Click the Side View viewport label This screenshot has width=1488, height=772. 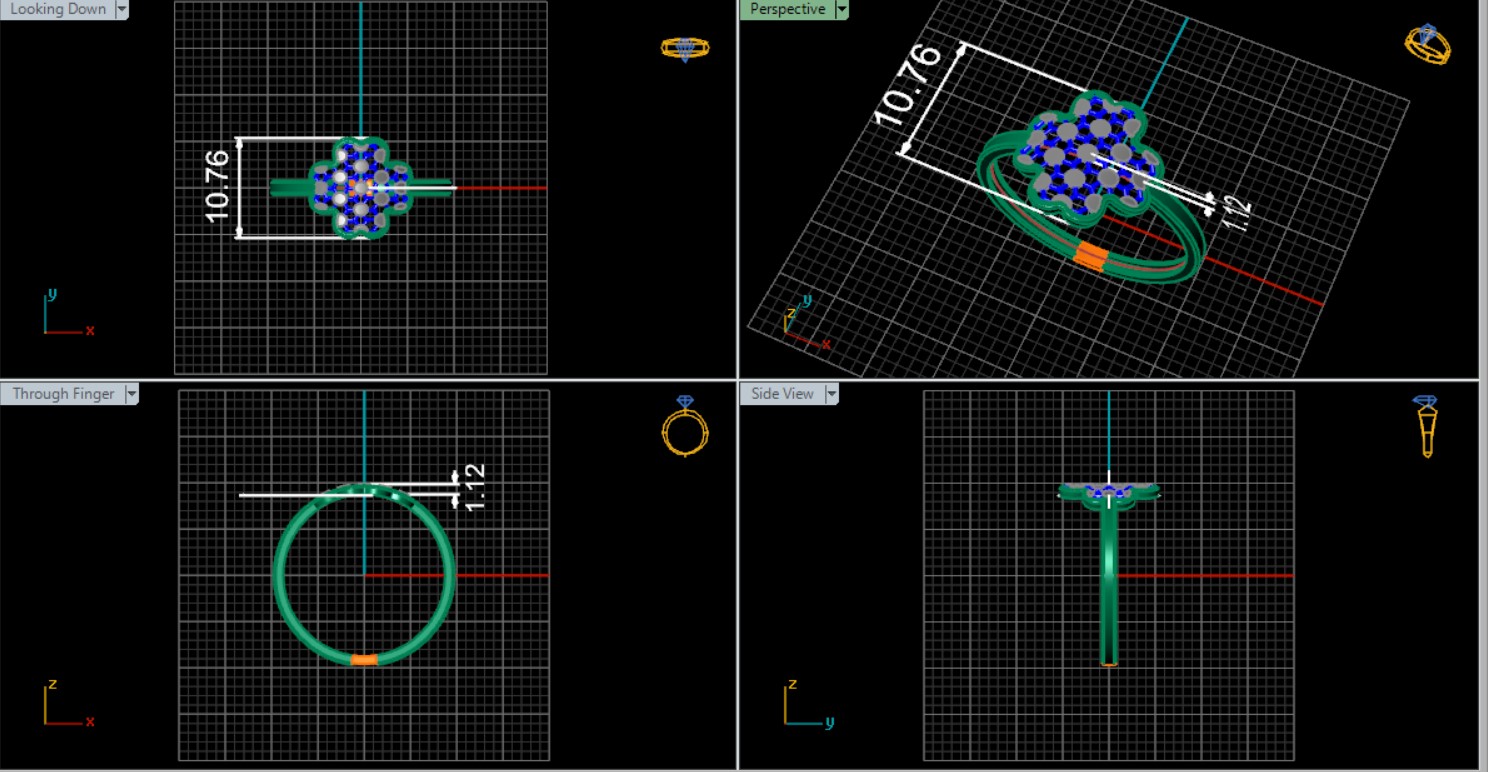point(782,394)
